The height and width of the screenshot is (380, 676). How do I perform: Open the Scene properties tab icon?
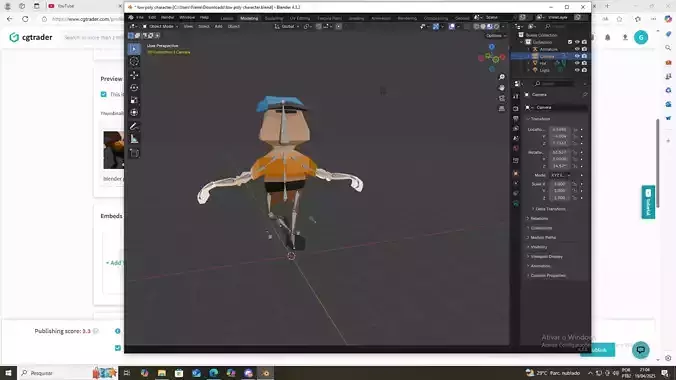coord(516,138)
